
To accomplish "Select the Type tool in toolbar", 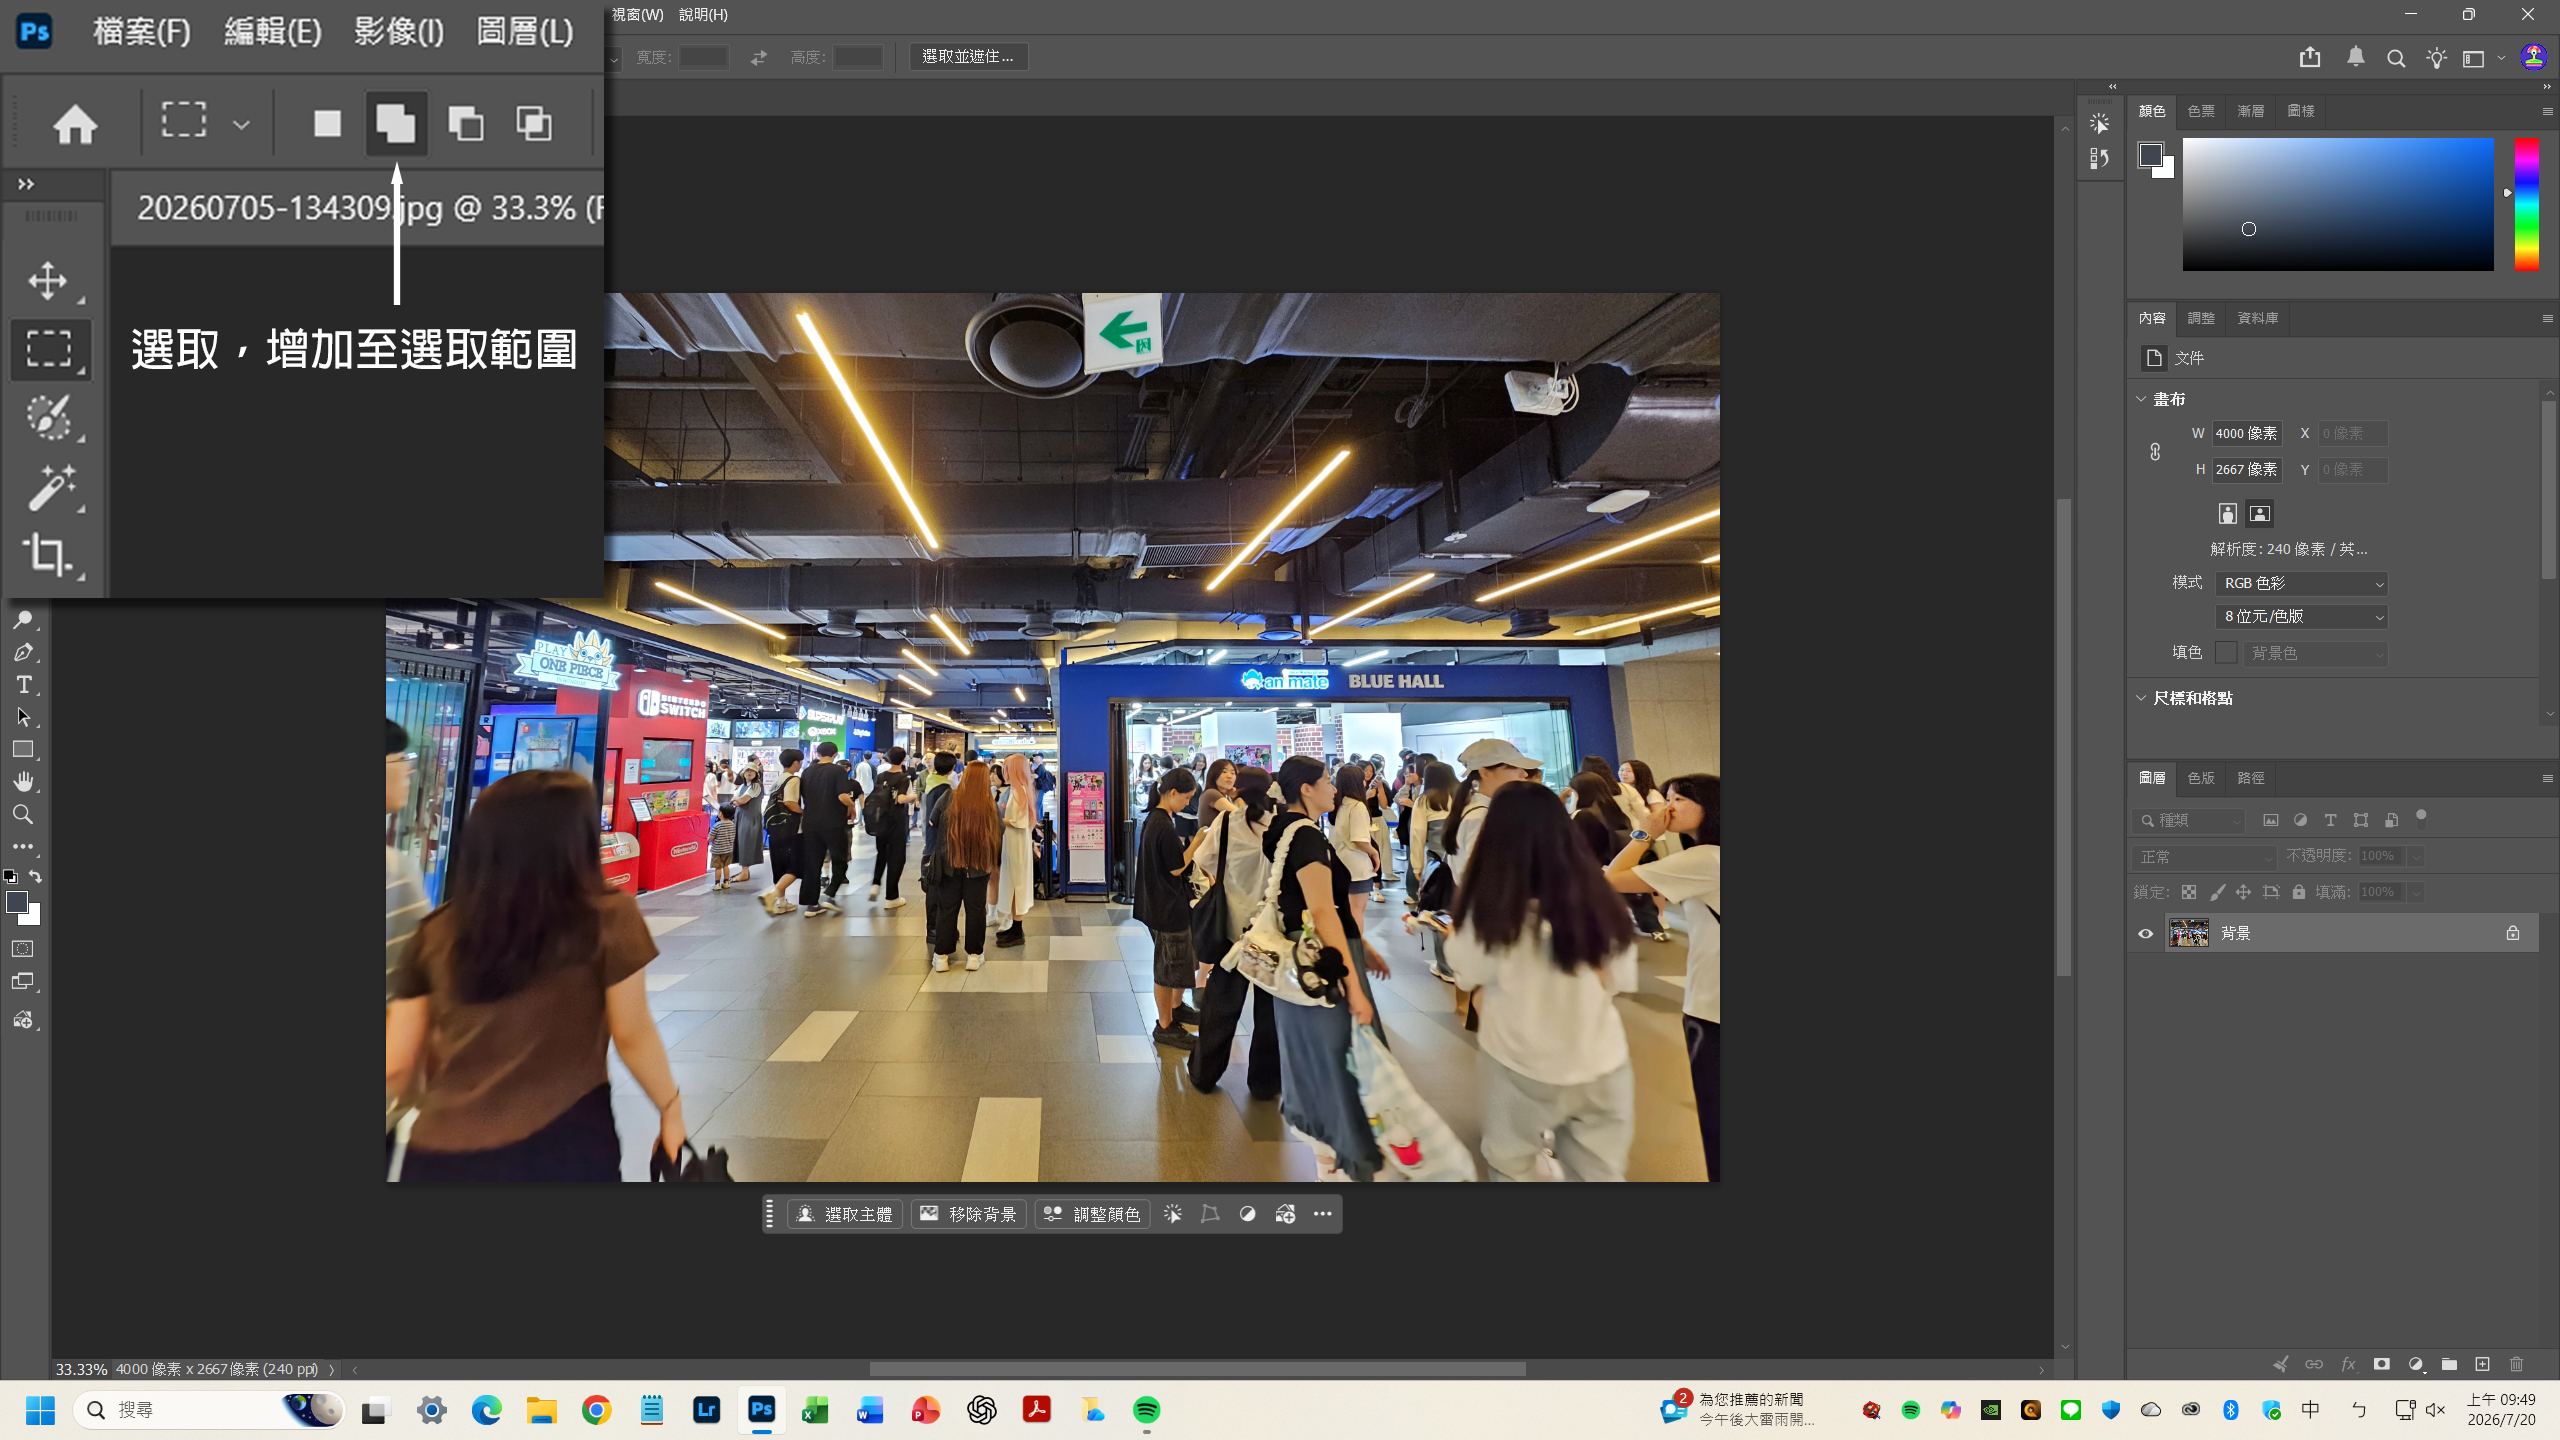I will [x=24, y=685].
